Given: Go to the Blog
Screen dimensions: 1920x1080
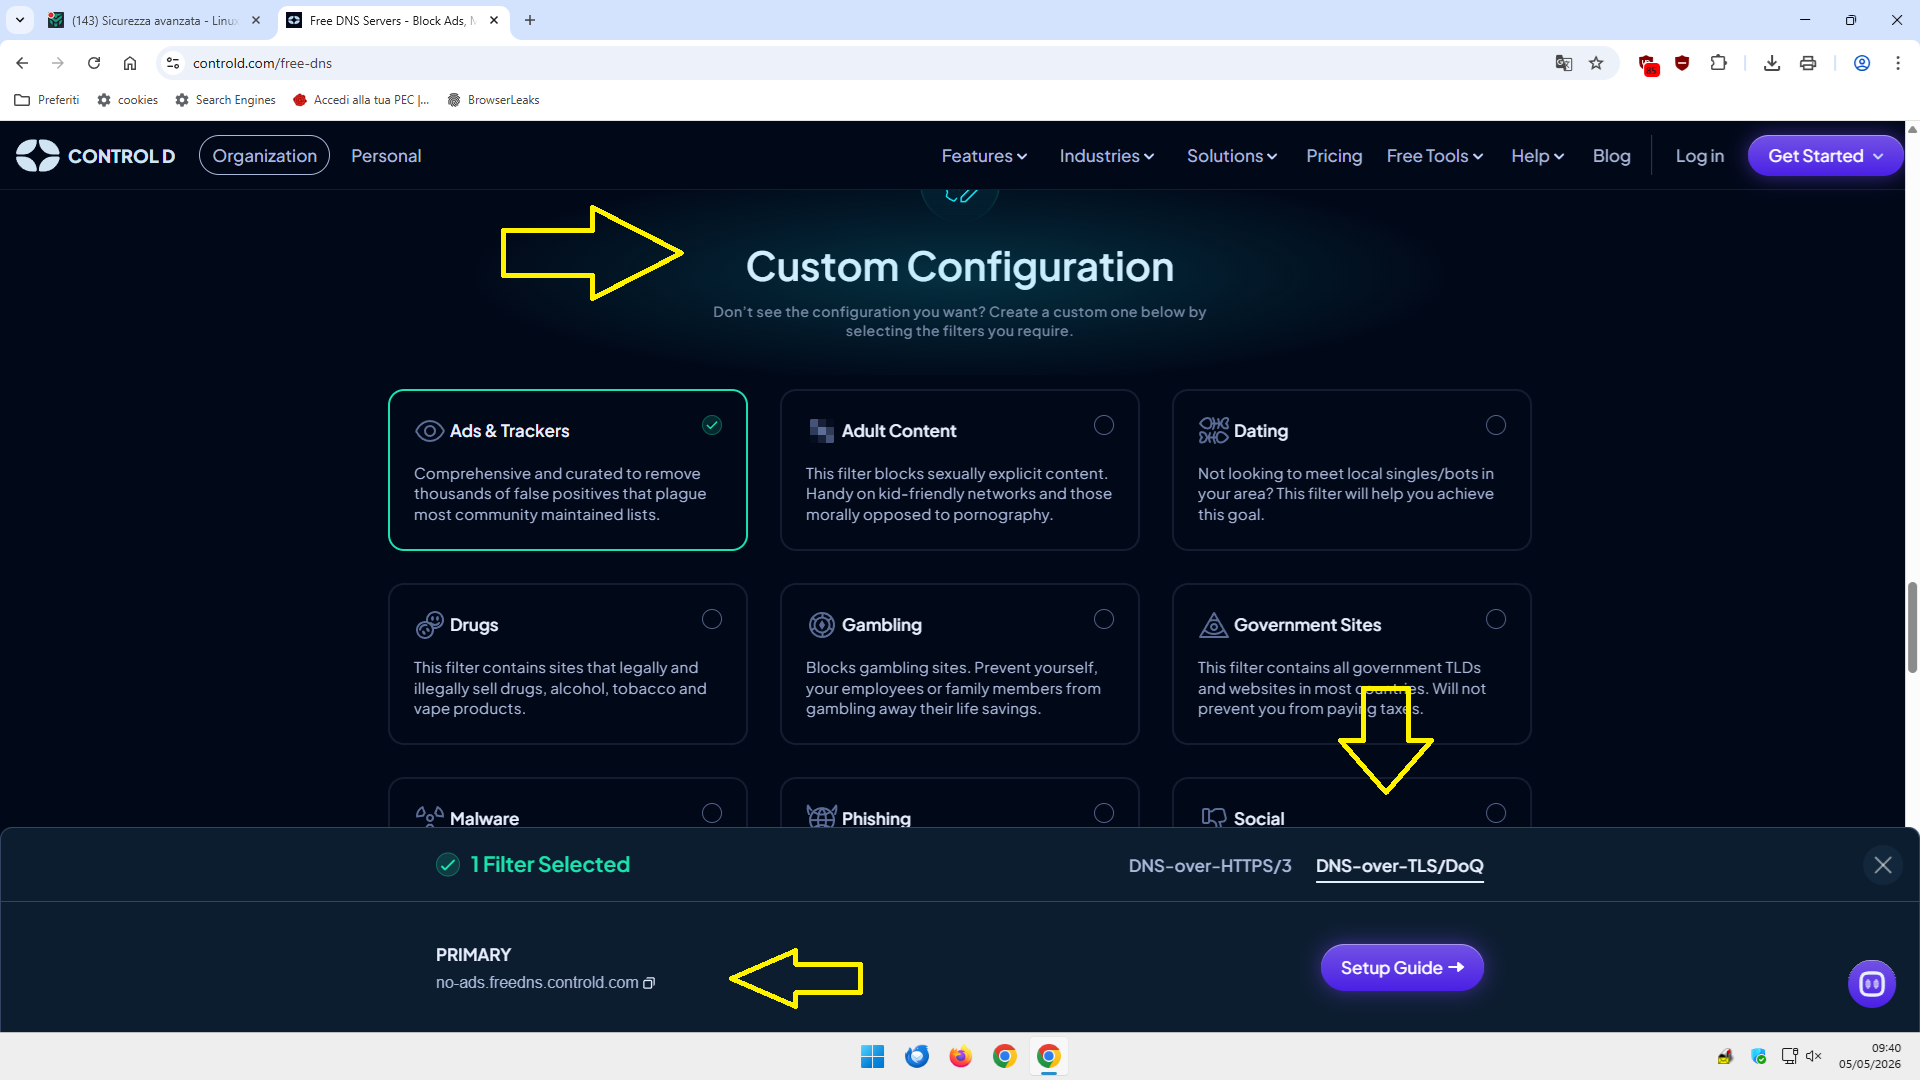Looking at the screenshot, I should [1611, 156].
